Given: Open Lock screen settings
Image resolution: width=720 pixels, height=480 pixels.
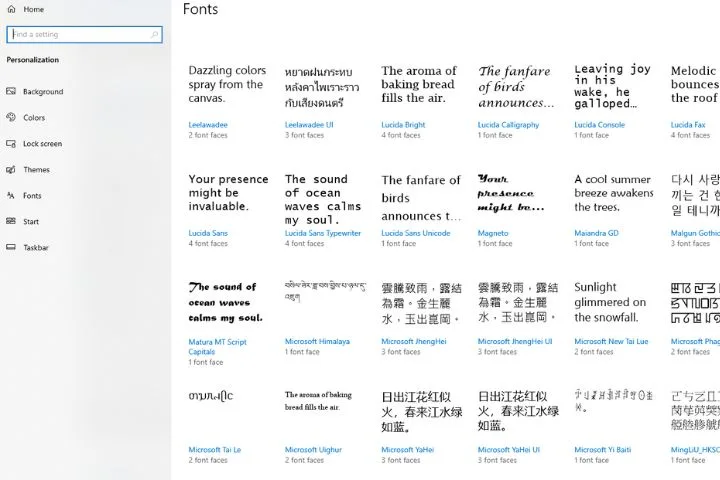Looking at the screenshot, I should tap(42, 144).
